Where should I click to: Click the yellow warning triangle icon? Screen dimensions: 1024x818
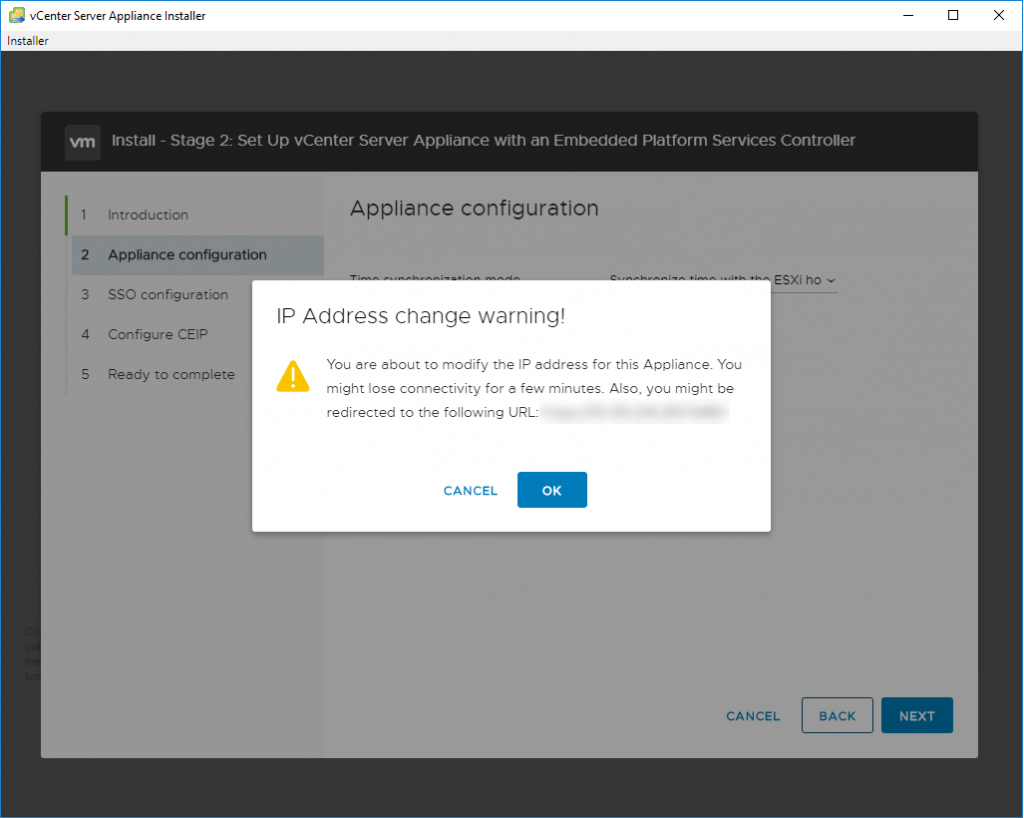(x=293, y=376)
